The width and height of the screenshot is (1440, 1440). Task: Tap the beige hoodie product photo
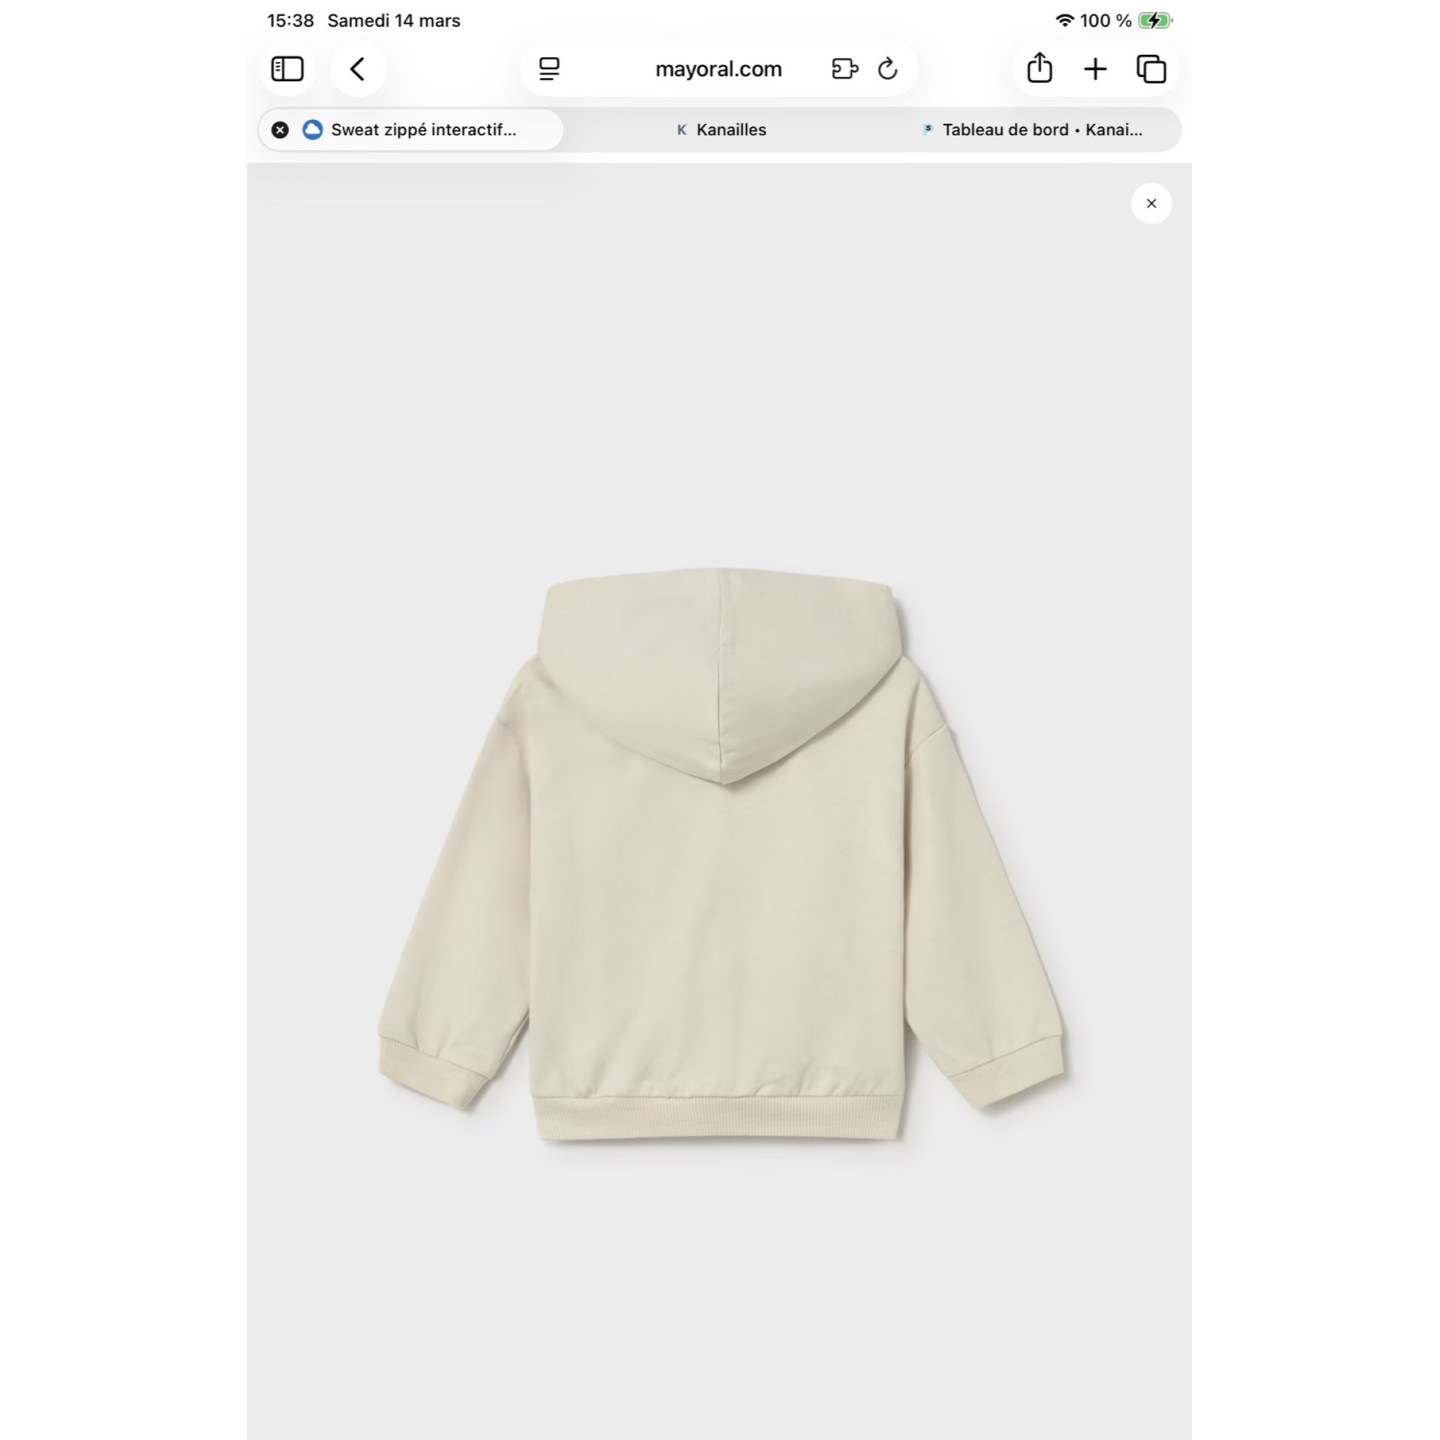tap(720, 860)
